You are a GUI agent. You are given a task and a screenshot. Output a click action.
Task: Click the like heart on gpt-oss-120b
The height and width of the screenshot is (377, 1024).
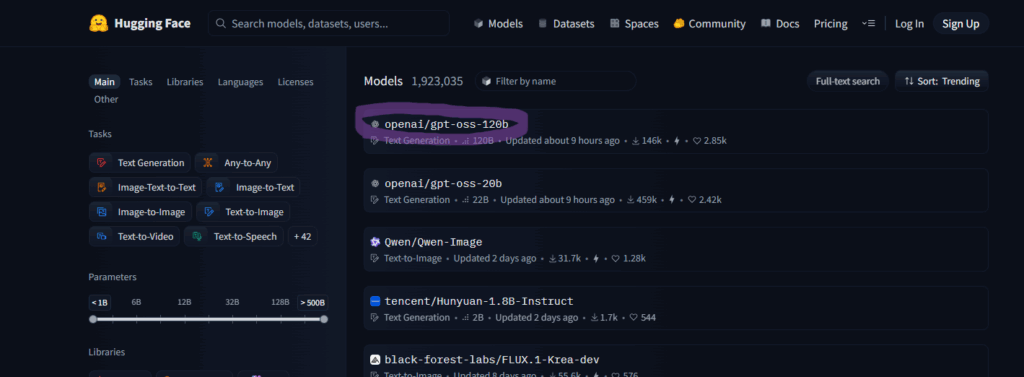click(697, 140)
